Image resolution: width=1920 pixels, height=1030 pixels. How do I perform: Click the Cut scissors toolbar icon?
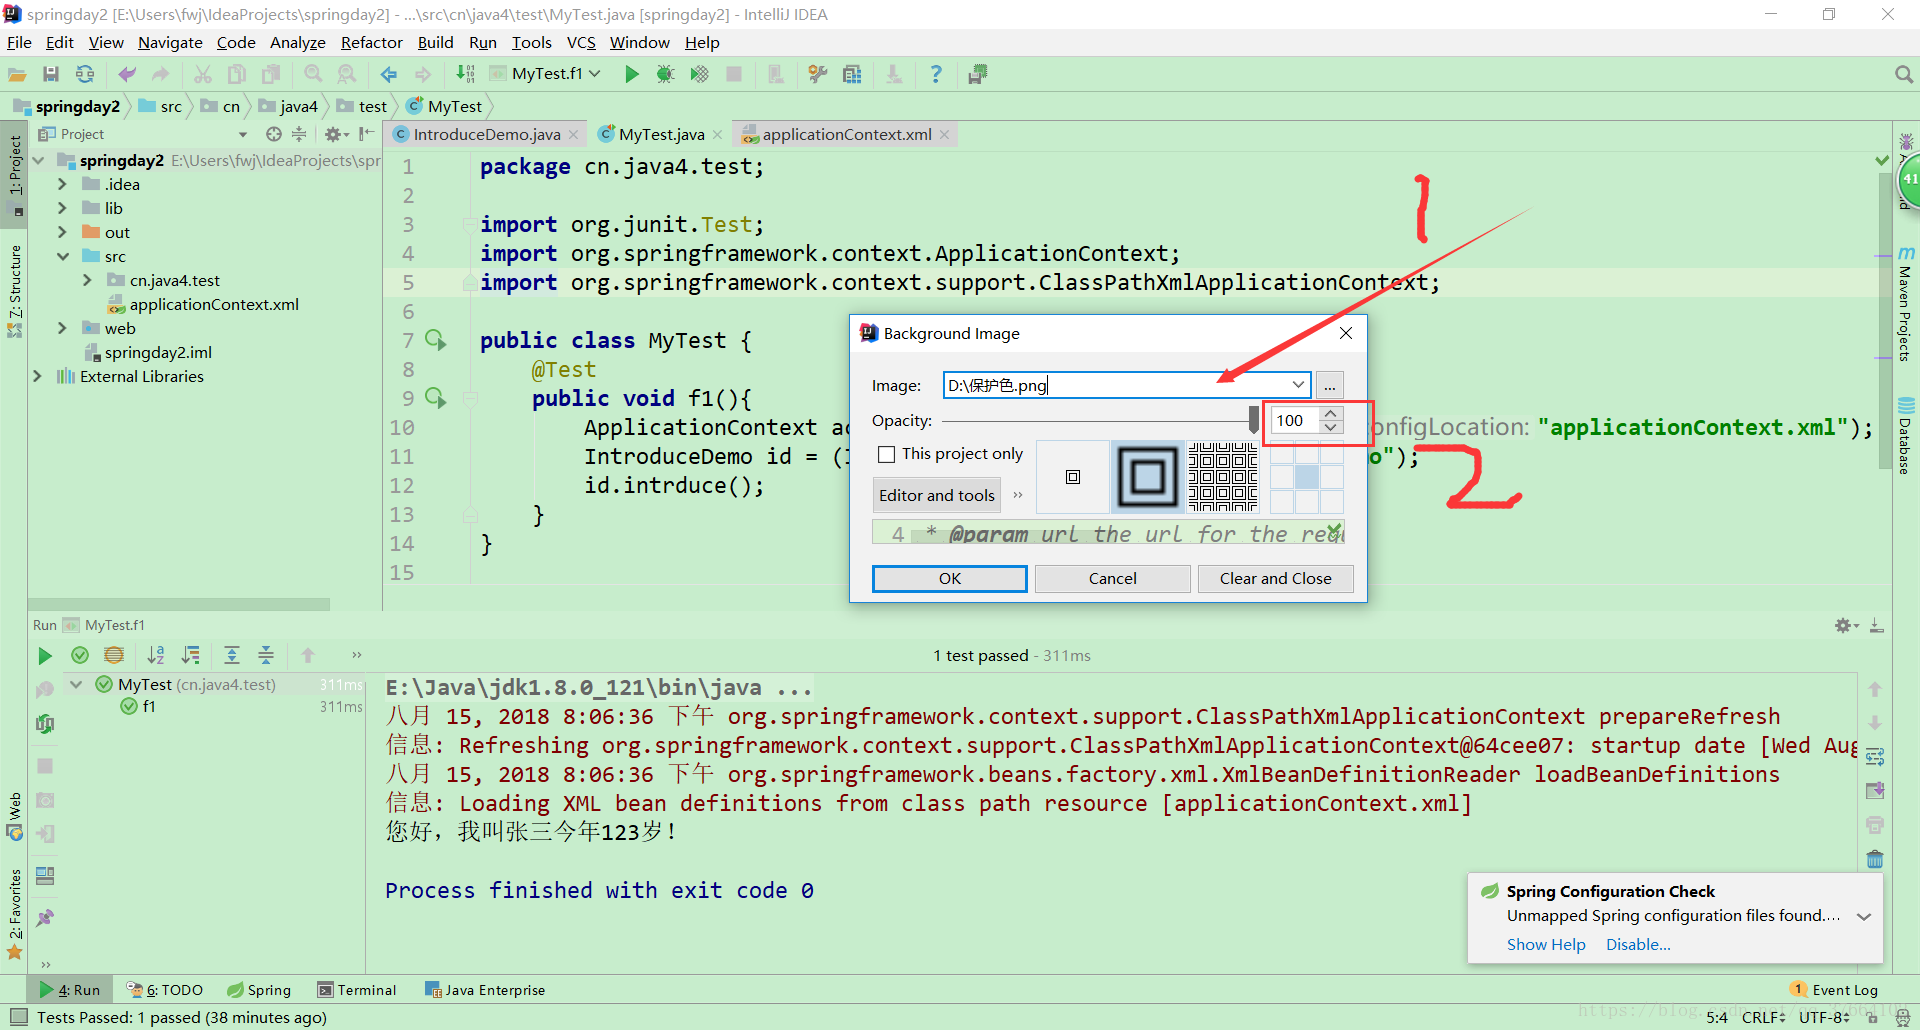[203, 74]
